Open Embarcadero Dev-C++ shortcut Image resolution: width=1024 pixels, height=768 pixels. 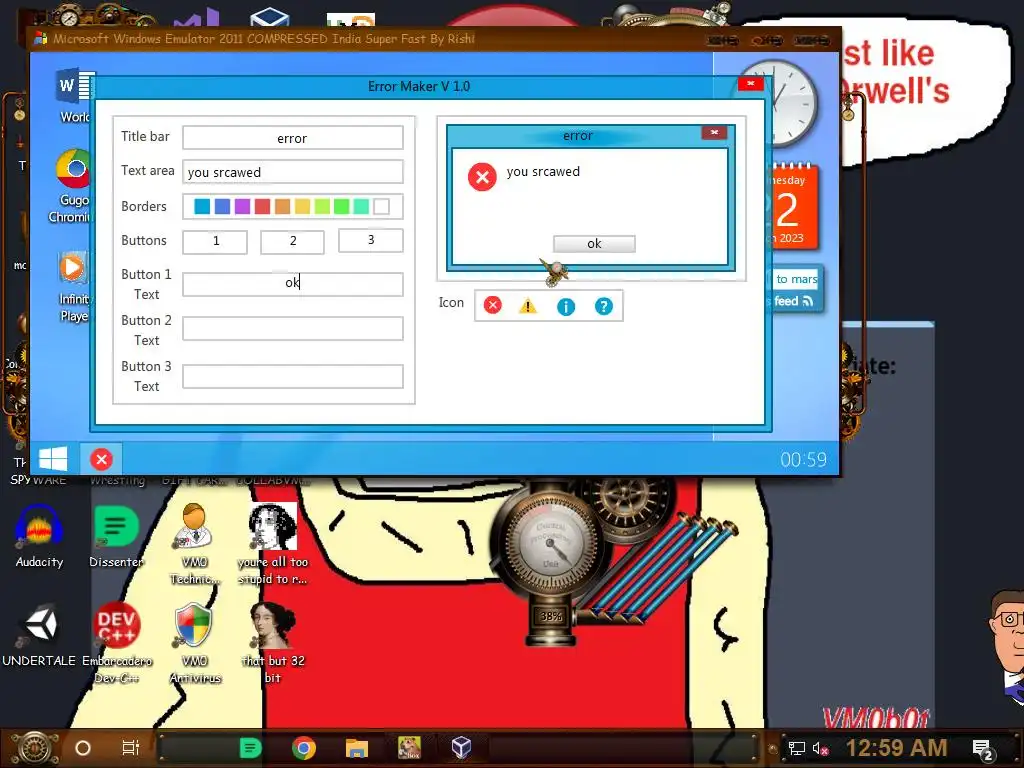coord(117,643)
